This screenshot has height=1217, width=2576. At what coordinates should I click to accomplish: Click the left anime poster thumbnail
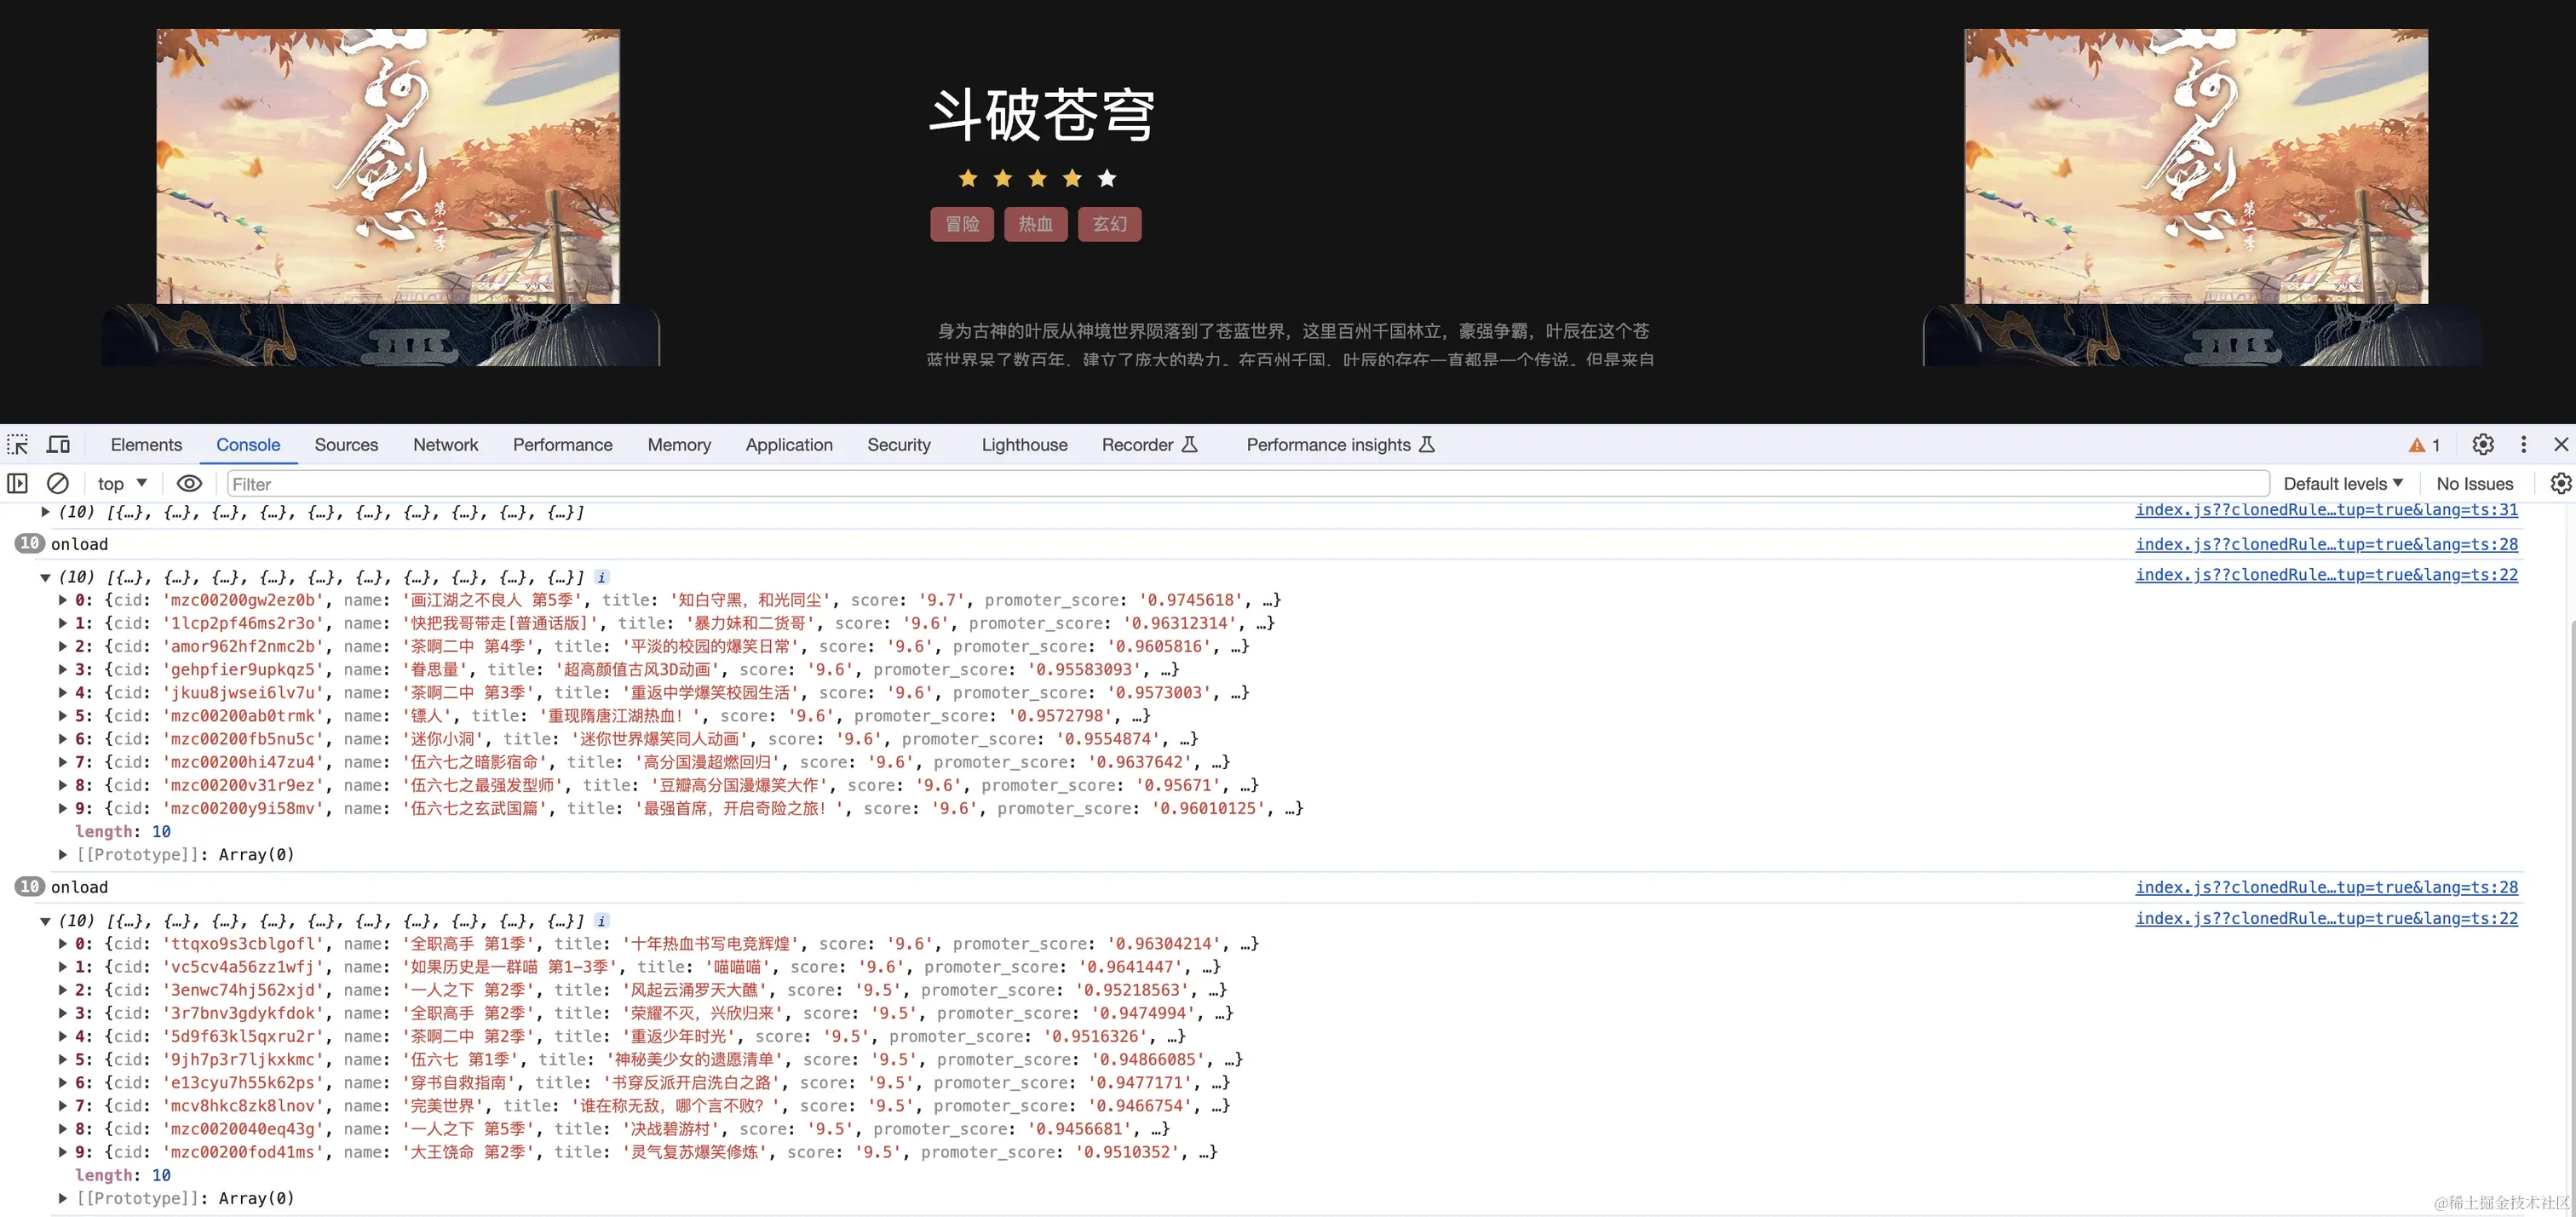pyautogui.click(x=388, y=166)
